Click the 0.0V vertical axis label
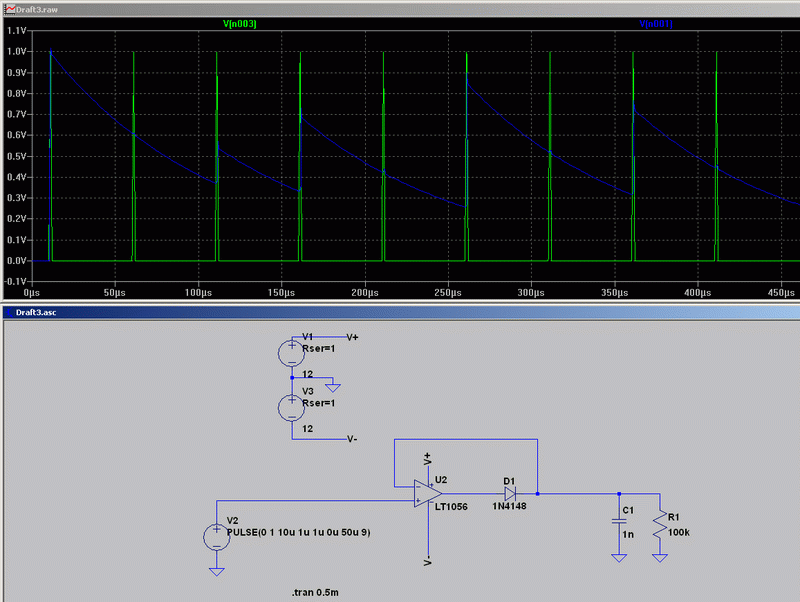This screenshot has width=800, height=602. [16, 261]
